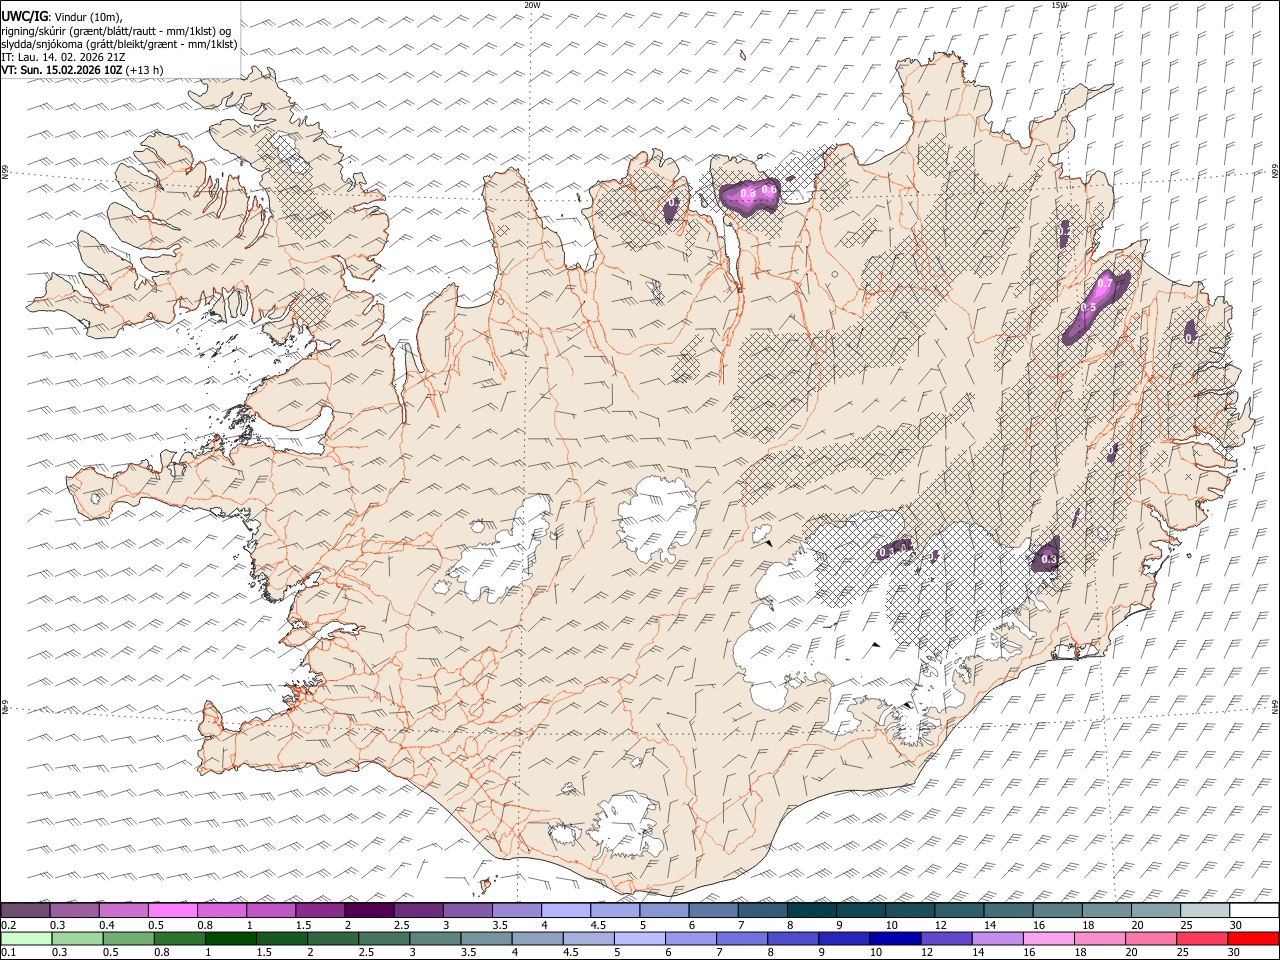Click the 0.7 value in eastern purple patch

(1105, 284)
